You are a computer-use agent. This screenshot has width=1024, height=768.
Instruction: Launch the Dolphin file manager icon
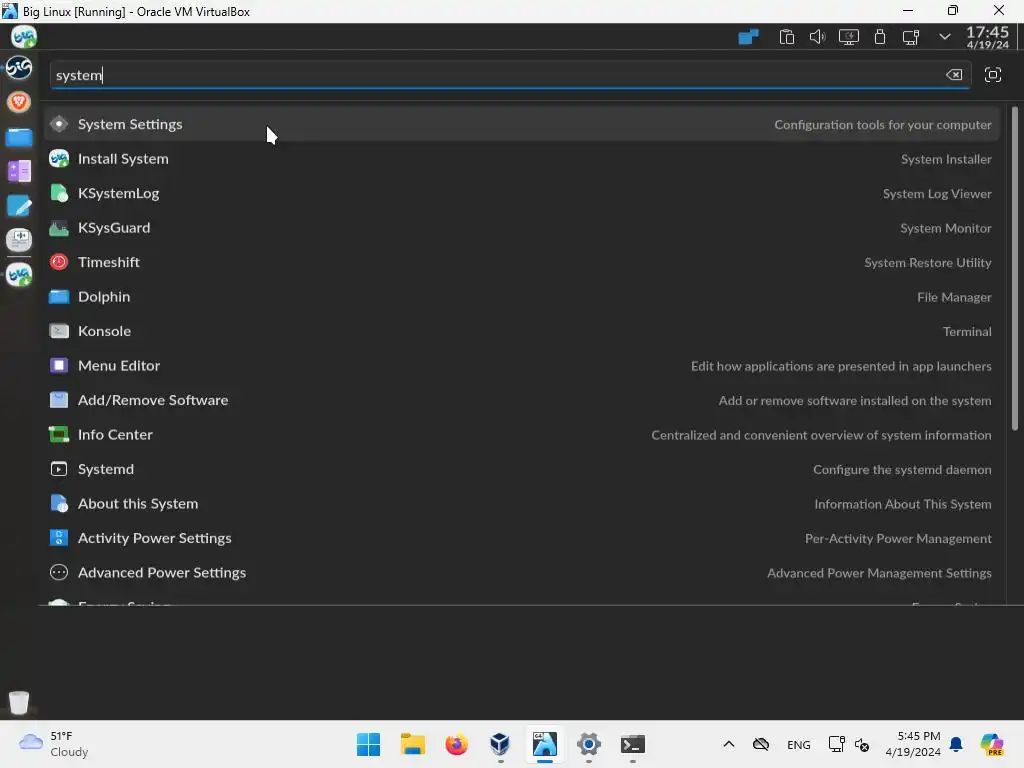[x=59, y=297]
